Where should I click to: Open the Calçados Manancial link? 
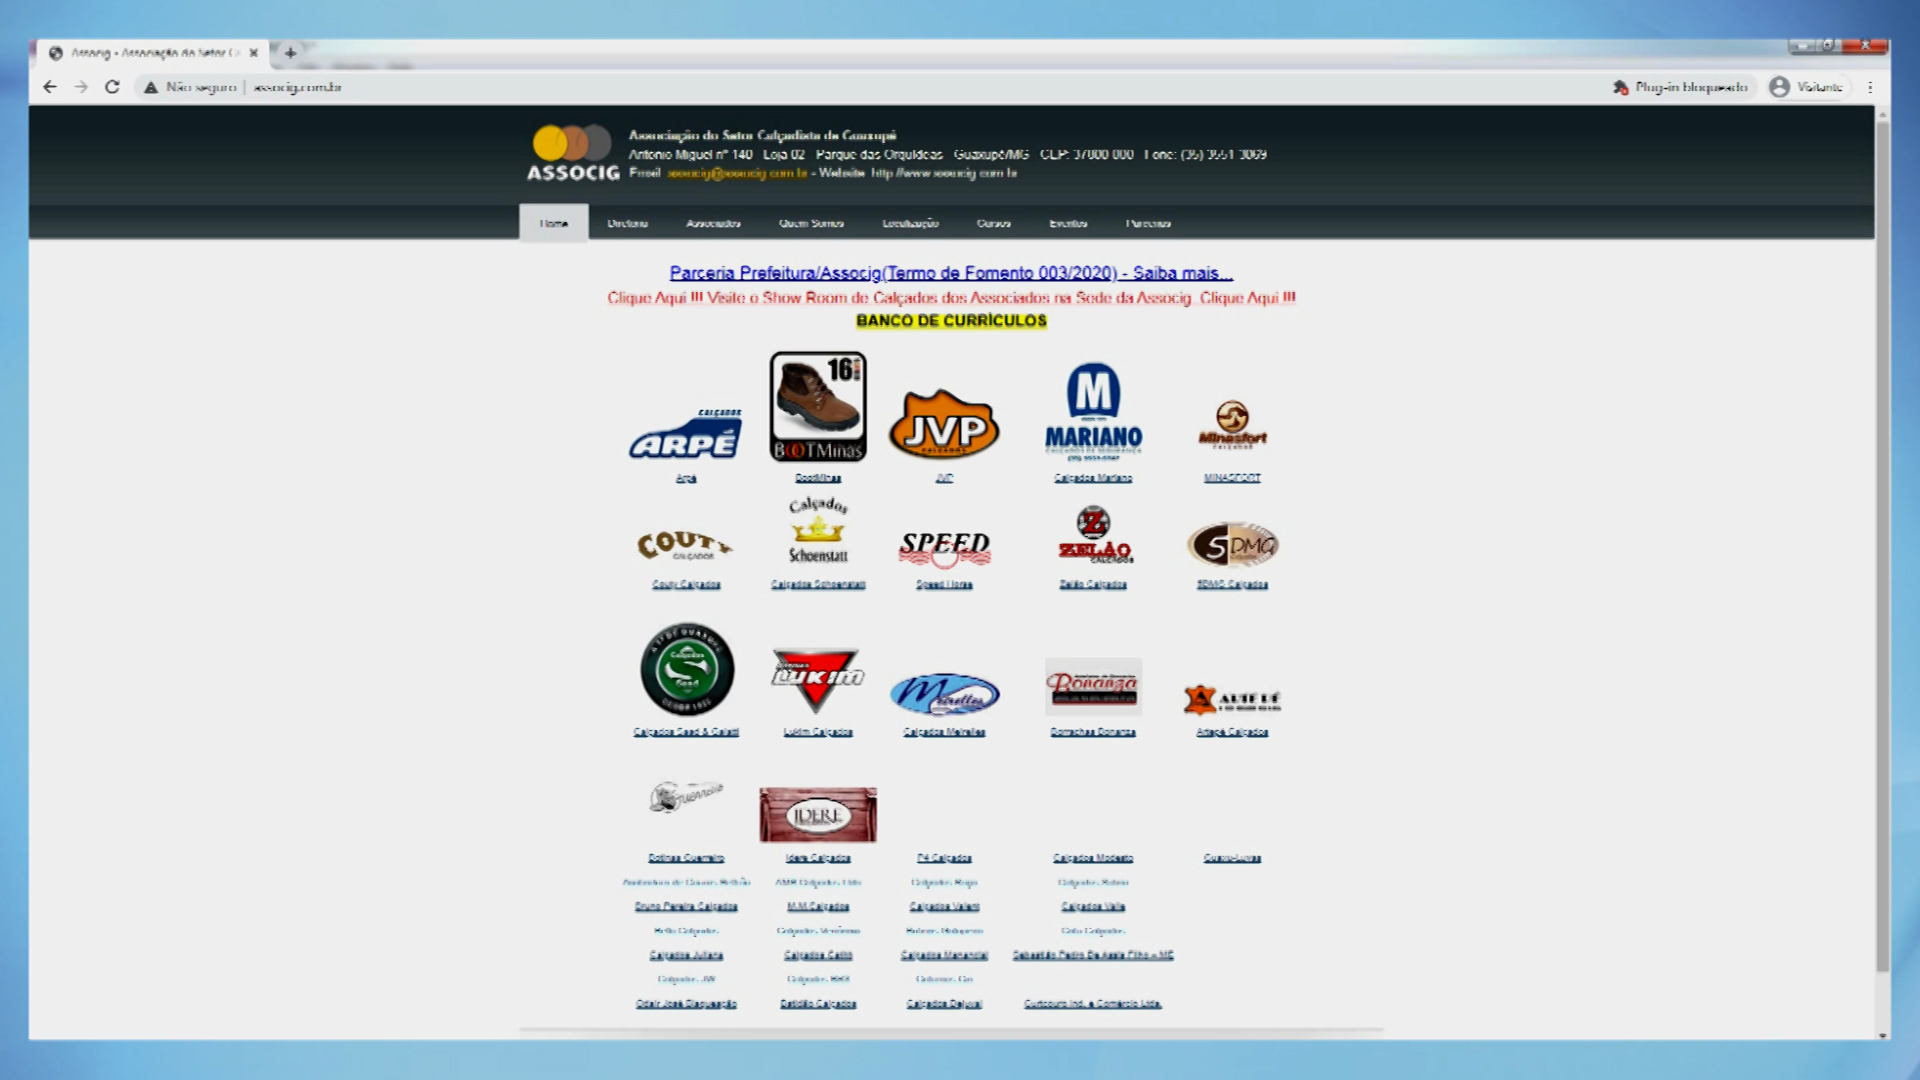[944, 955]
